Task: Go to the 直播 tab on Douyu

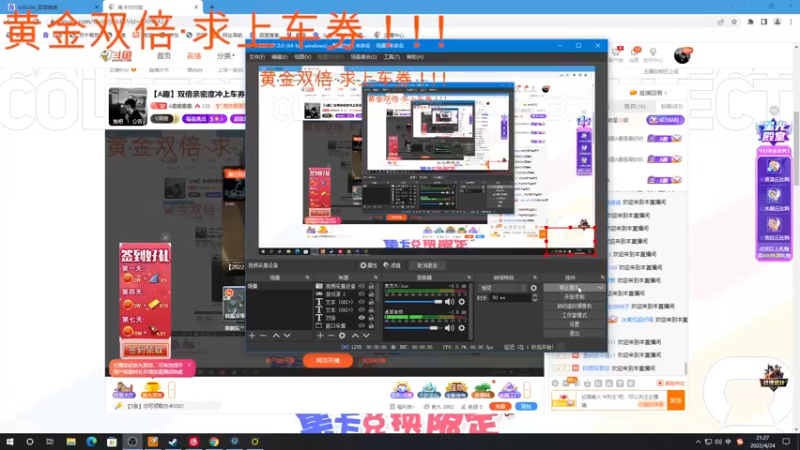Action: 194,56
